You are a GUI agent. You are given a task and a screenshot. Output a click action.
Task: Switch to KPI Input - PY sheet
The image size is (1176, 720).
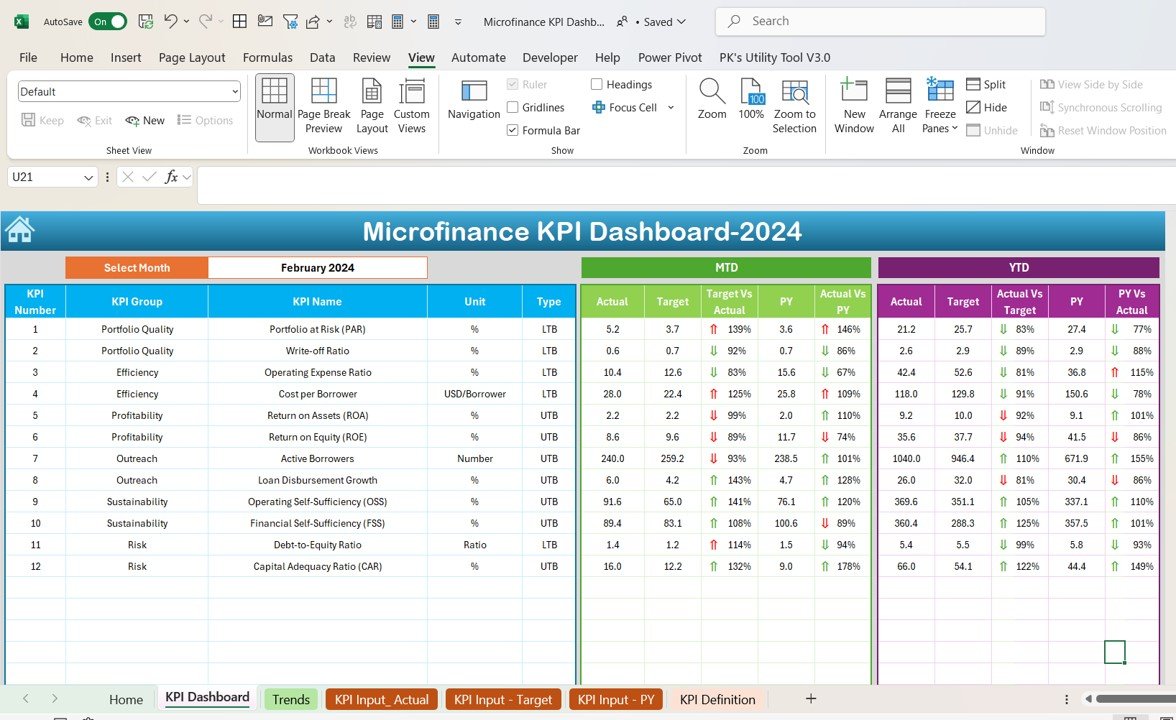tap(616, 700)
